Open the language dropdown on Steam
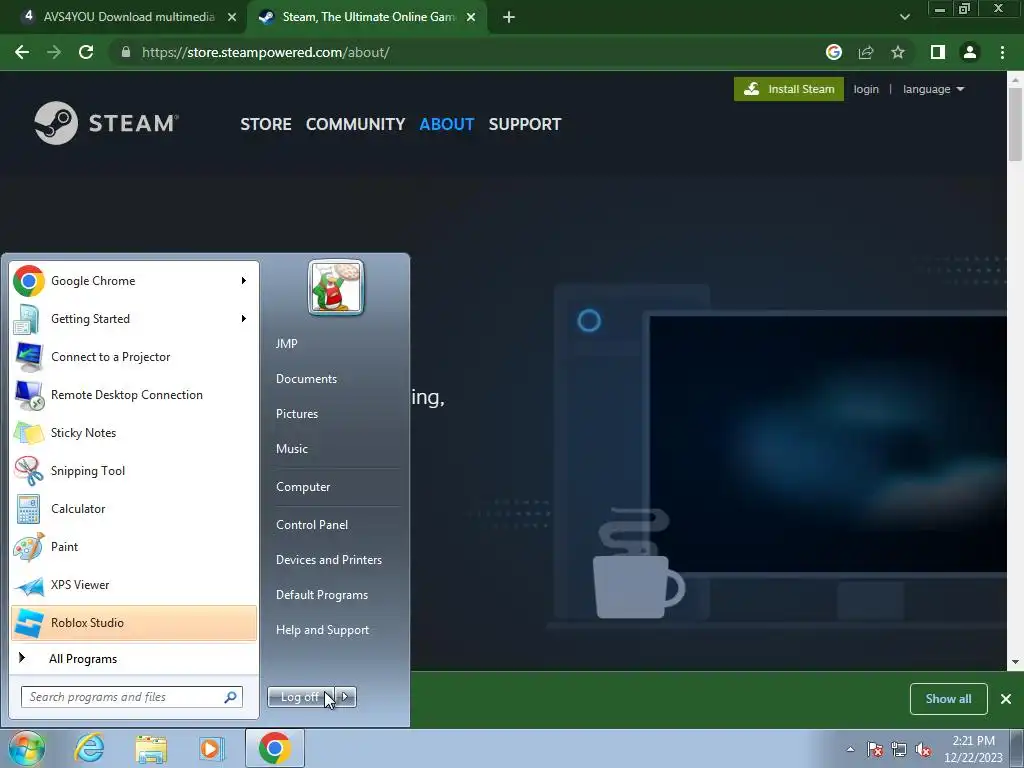Screen dimensions: 1024x768 coord(933,89)
